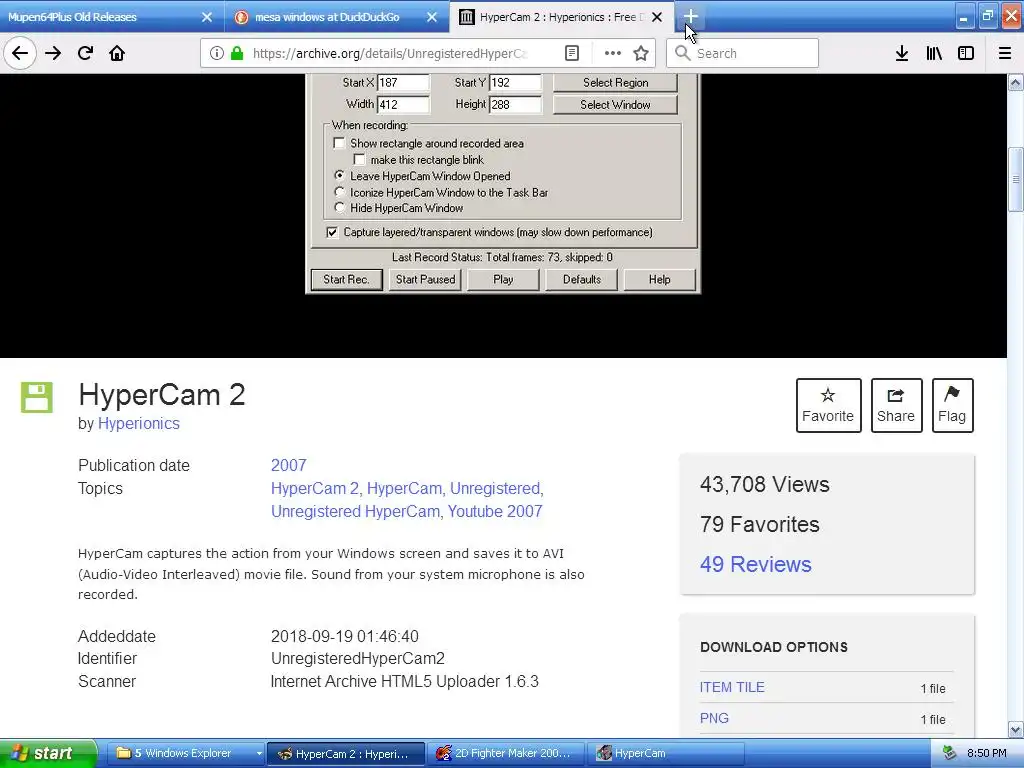1024x768 pixels.
Task: Open the browser home page
Action: (117, 54)
